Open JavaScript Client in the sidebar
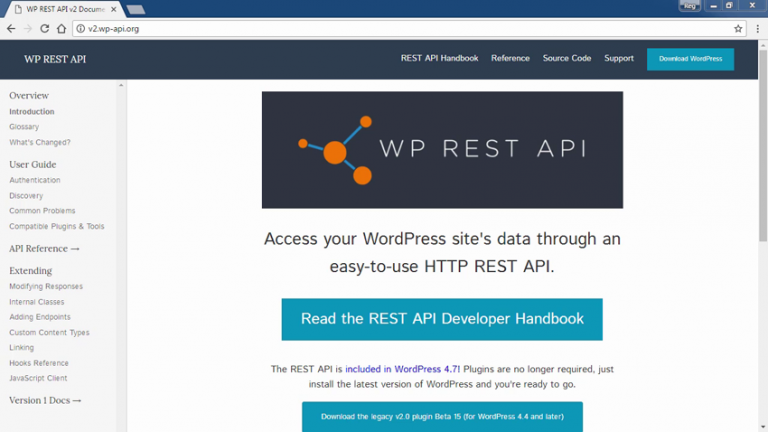The image size is (768, 432). coord(38,379)
